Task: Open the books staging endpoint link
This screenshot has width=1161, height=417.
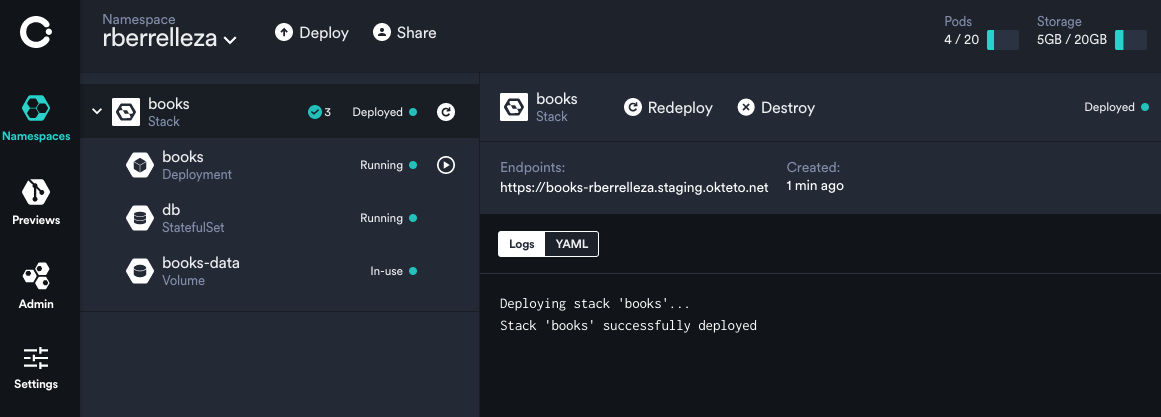Action: point(634,187)
